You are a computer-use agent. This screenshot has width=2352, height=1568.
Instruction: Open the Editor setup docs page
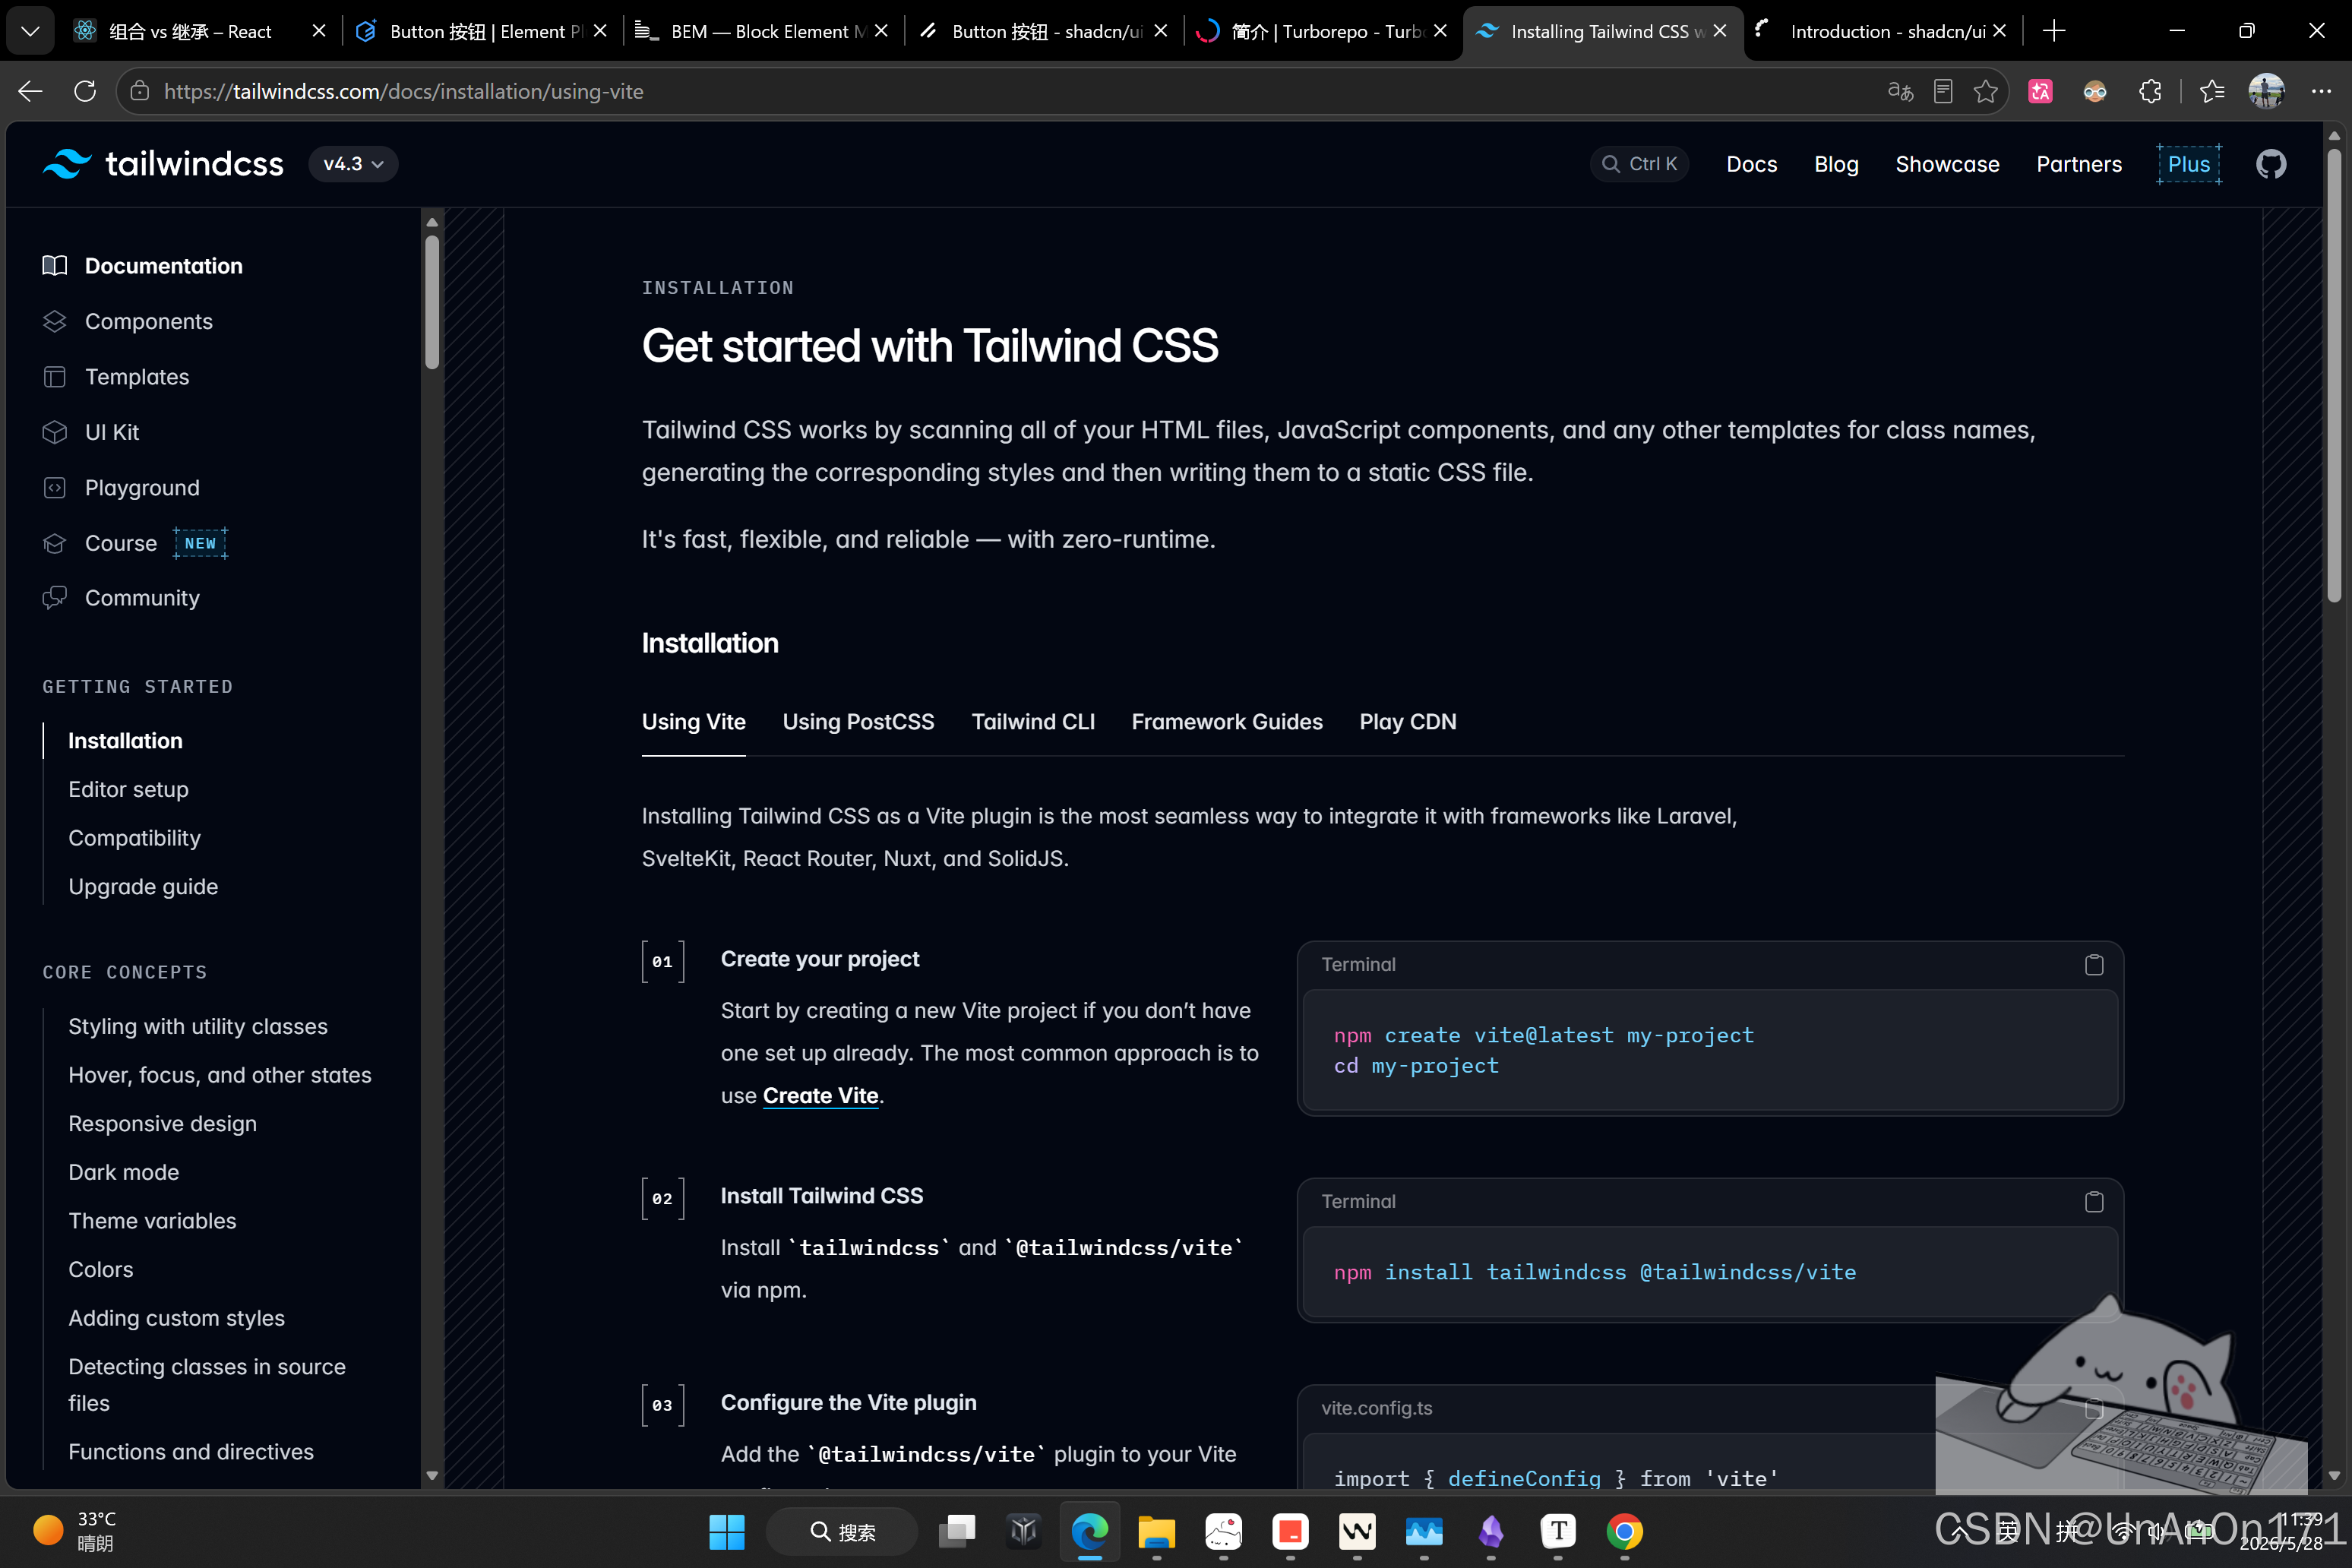click(128, 789)
